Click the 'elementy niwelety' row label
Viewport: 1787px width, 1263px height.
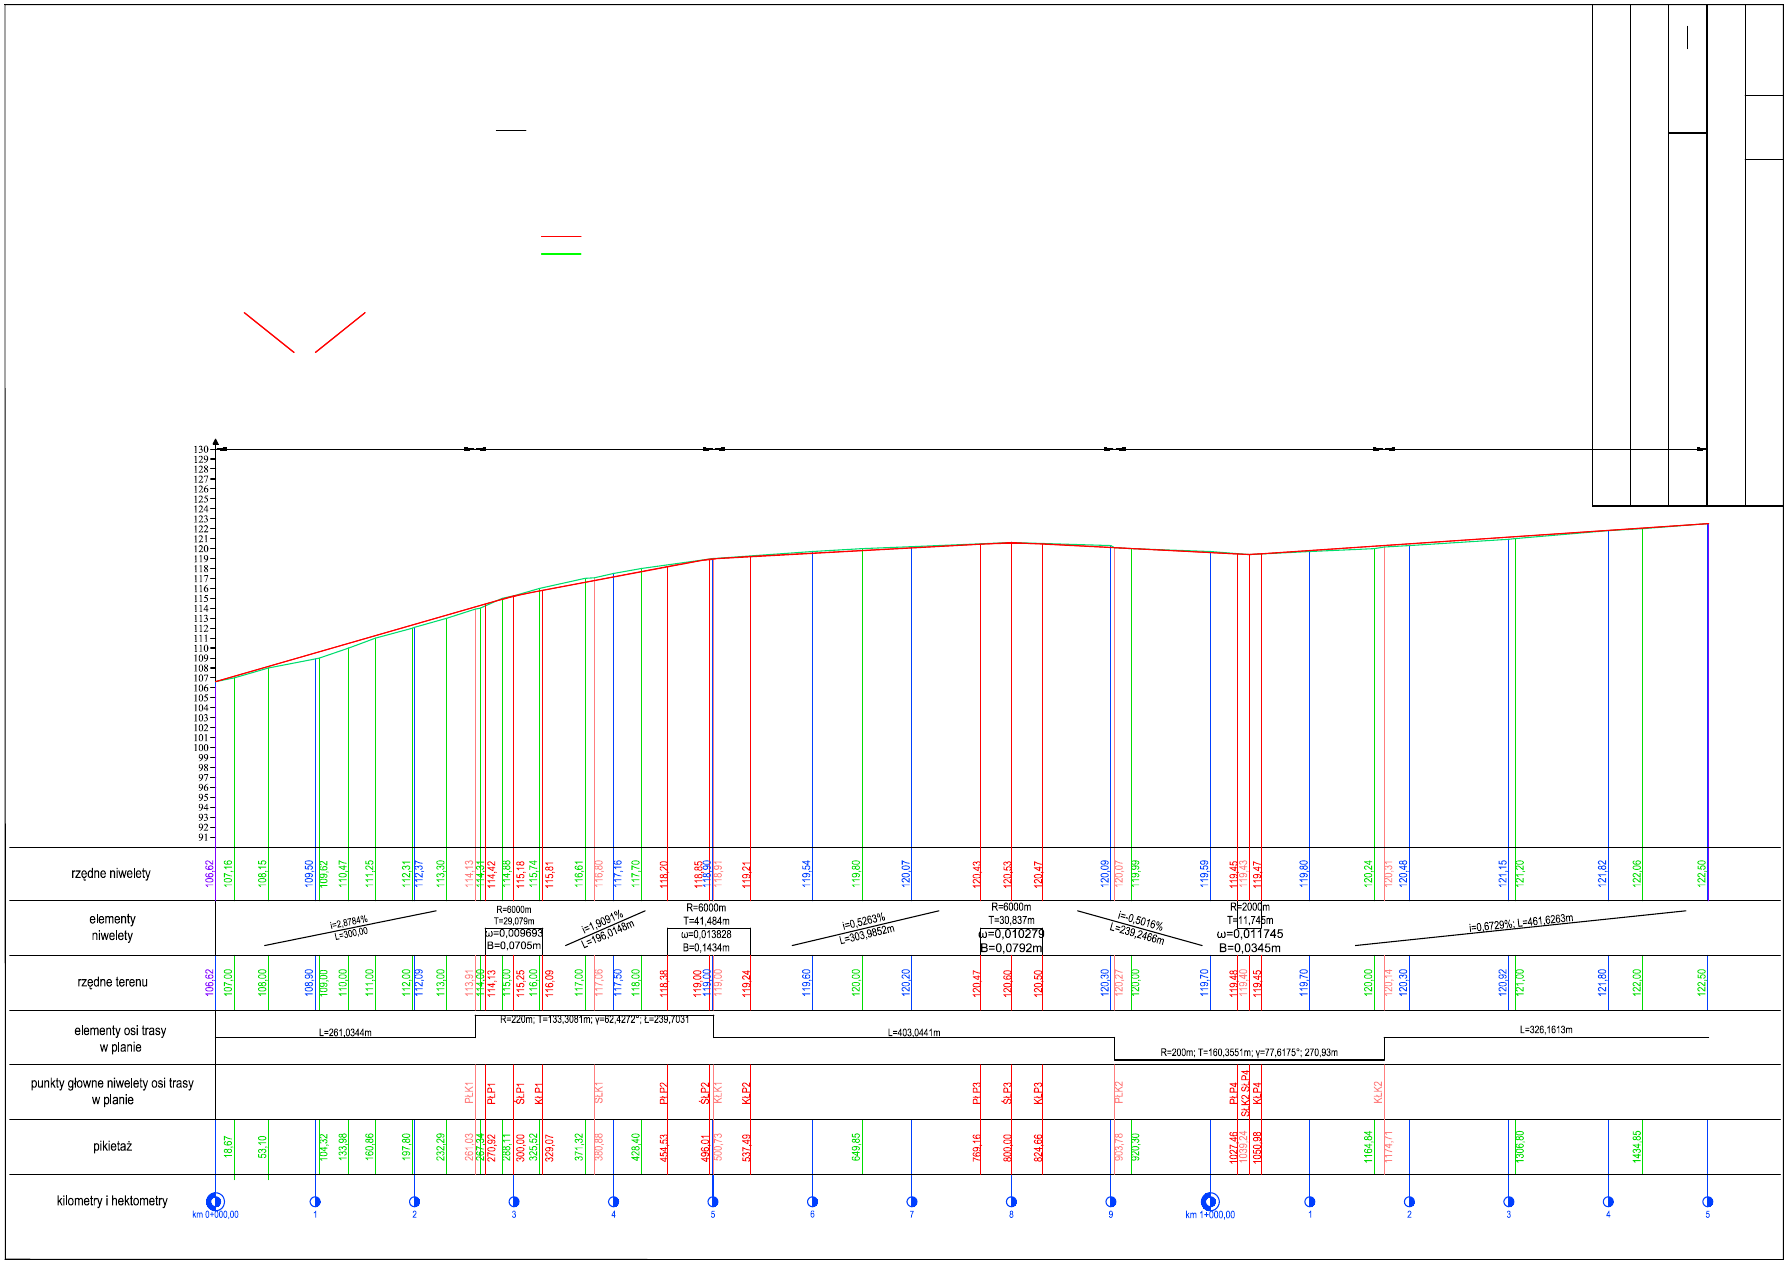112,928
